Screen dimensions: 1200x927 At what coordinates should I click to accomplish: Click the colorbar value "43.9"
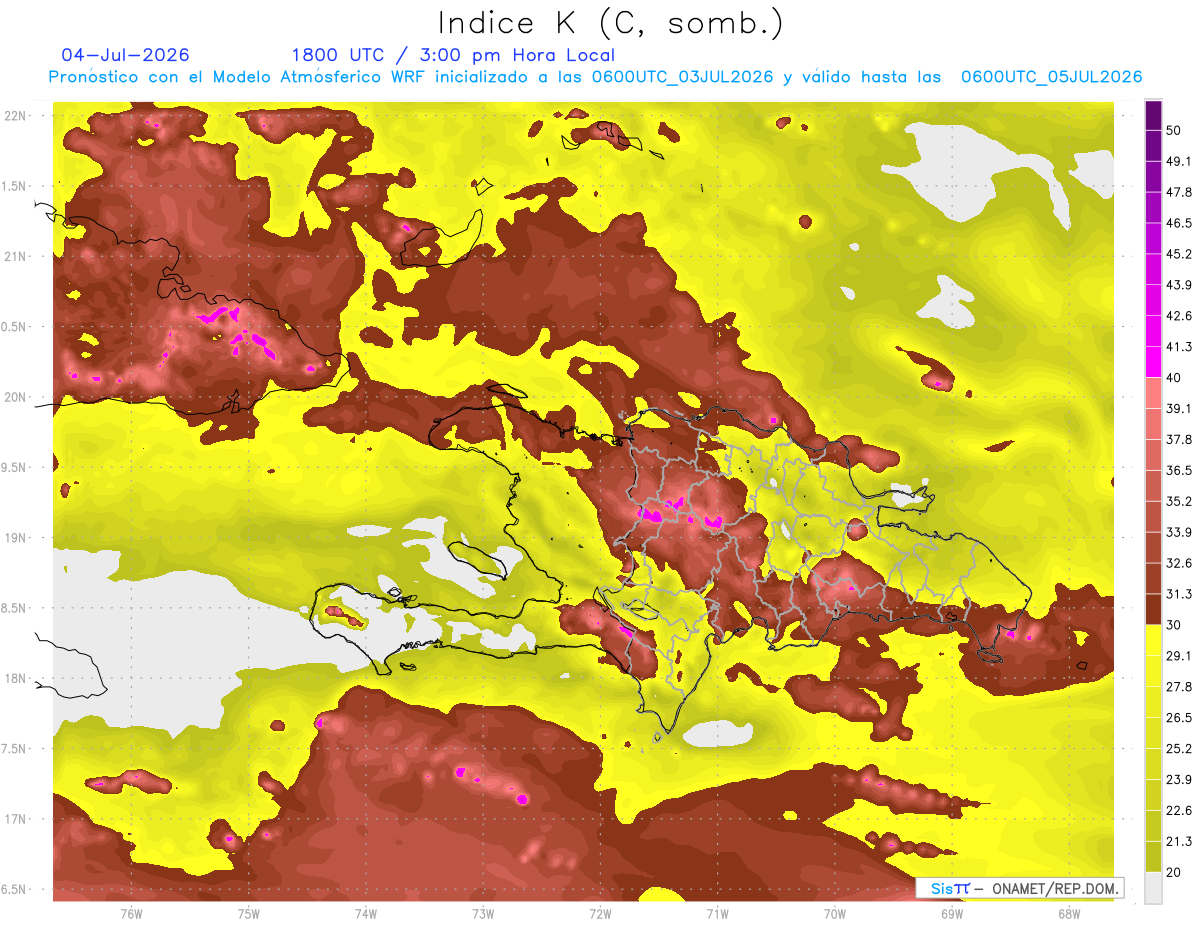click(x=1177, y=285)
